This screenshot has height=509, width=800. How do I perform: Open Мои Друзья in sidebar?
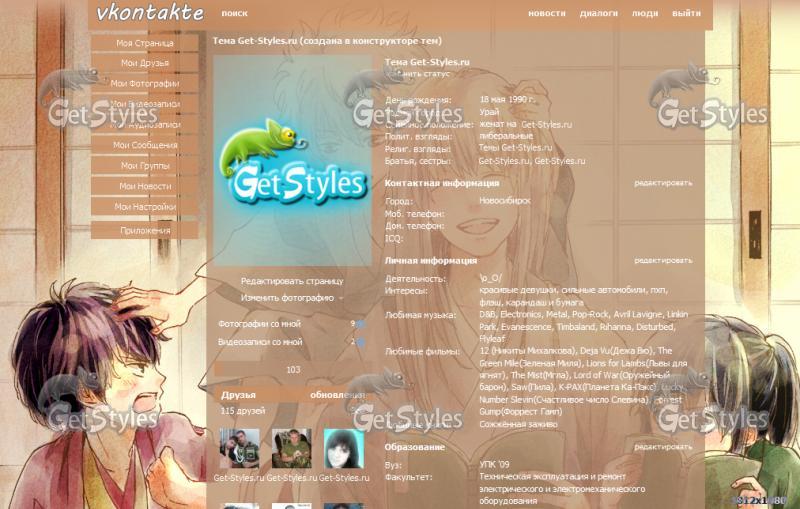pos(145,63)
